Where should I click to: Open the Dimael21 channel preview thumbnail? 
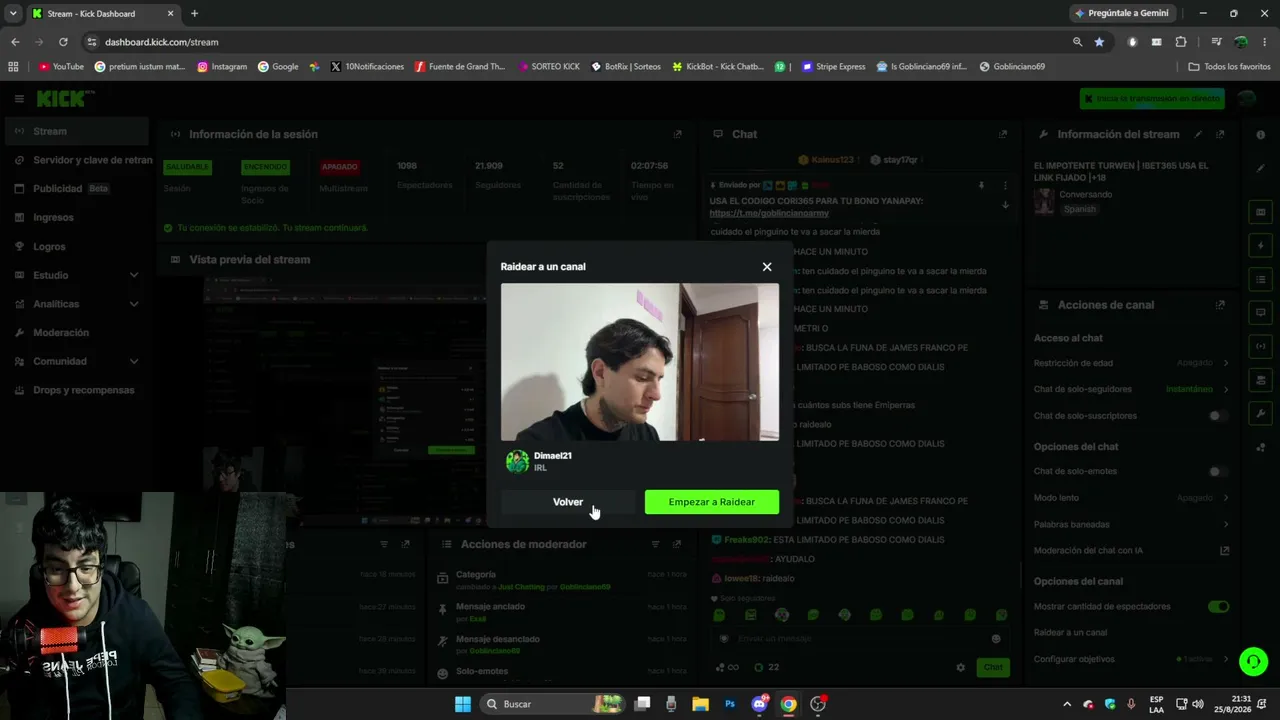[x=640, y=362]
